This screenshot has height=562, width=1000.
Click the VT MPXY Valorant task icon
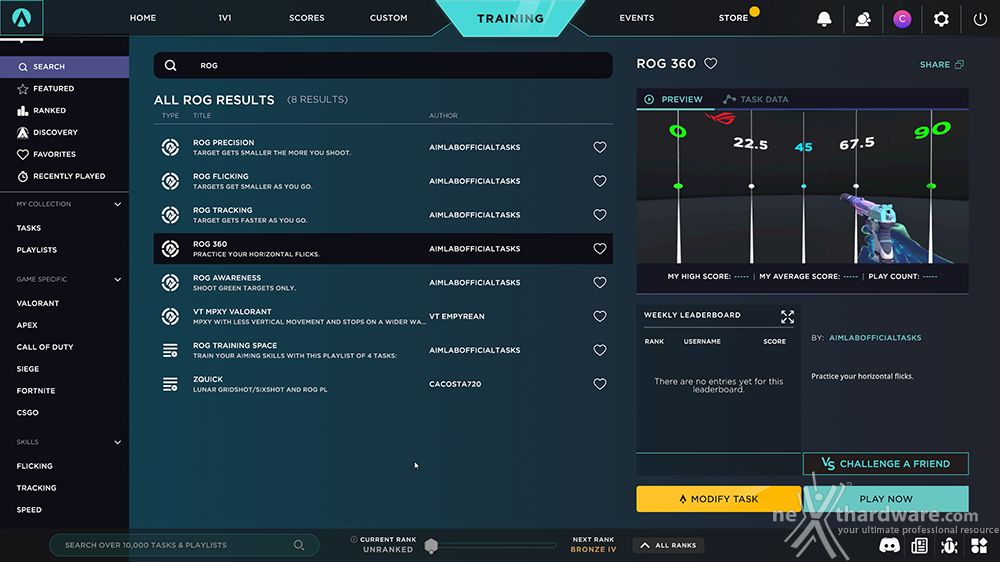(170, 316)
